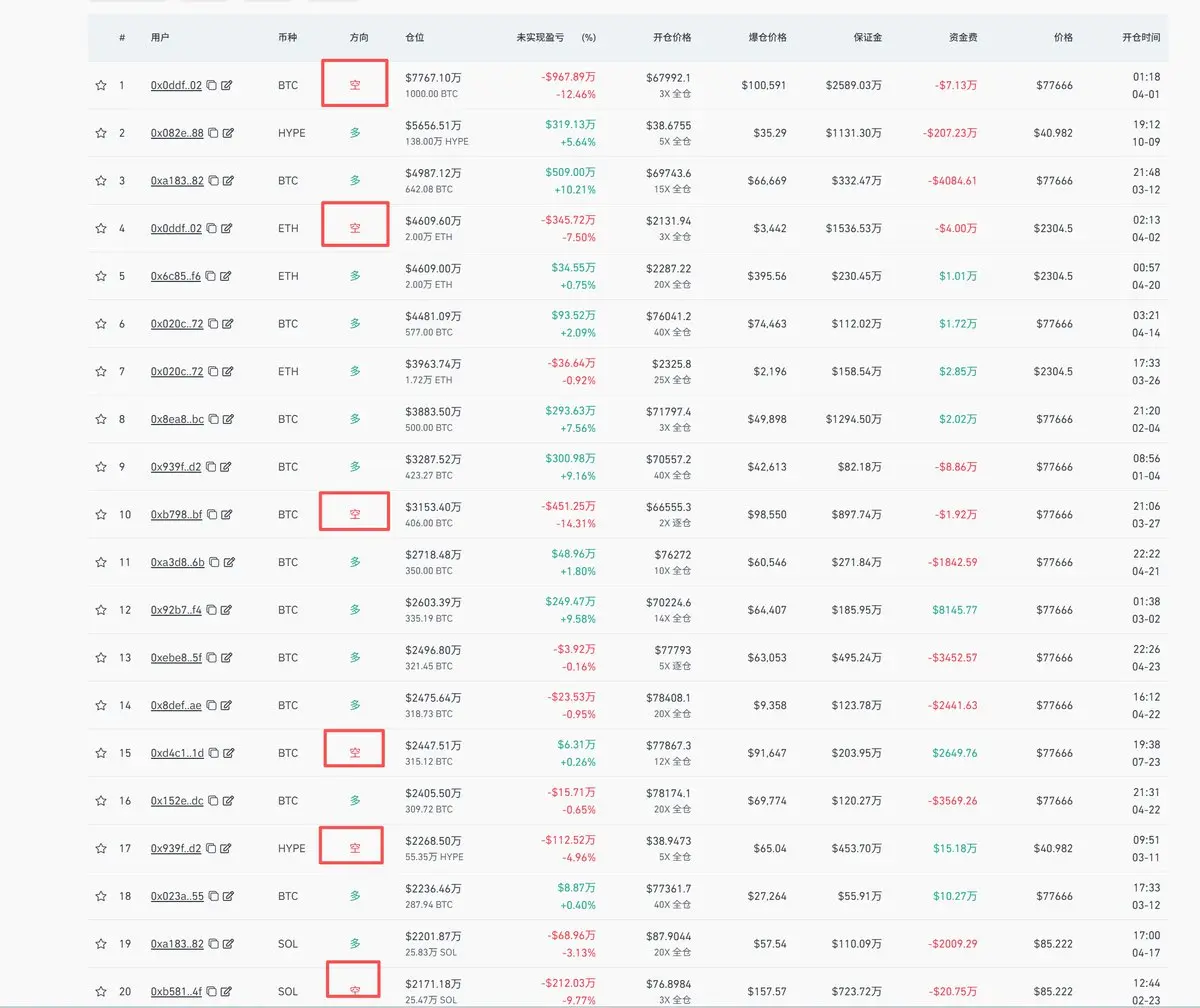Image resolution: width=1200 pixels, height=1008 pixels.
Task: Copy the 0x8ea8..bc address
Action: pyautogui.click(x=213, y=419)
